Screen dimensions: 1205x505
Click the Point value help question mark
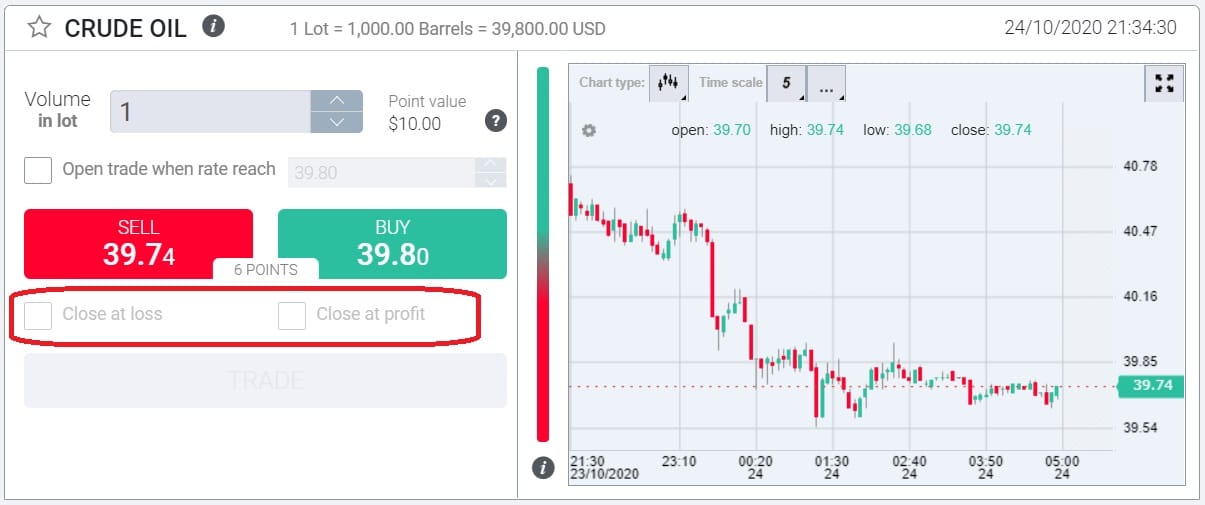pos(495,121)
